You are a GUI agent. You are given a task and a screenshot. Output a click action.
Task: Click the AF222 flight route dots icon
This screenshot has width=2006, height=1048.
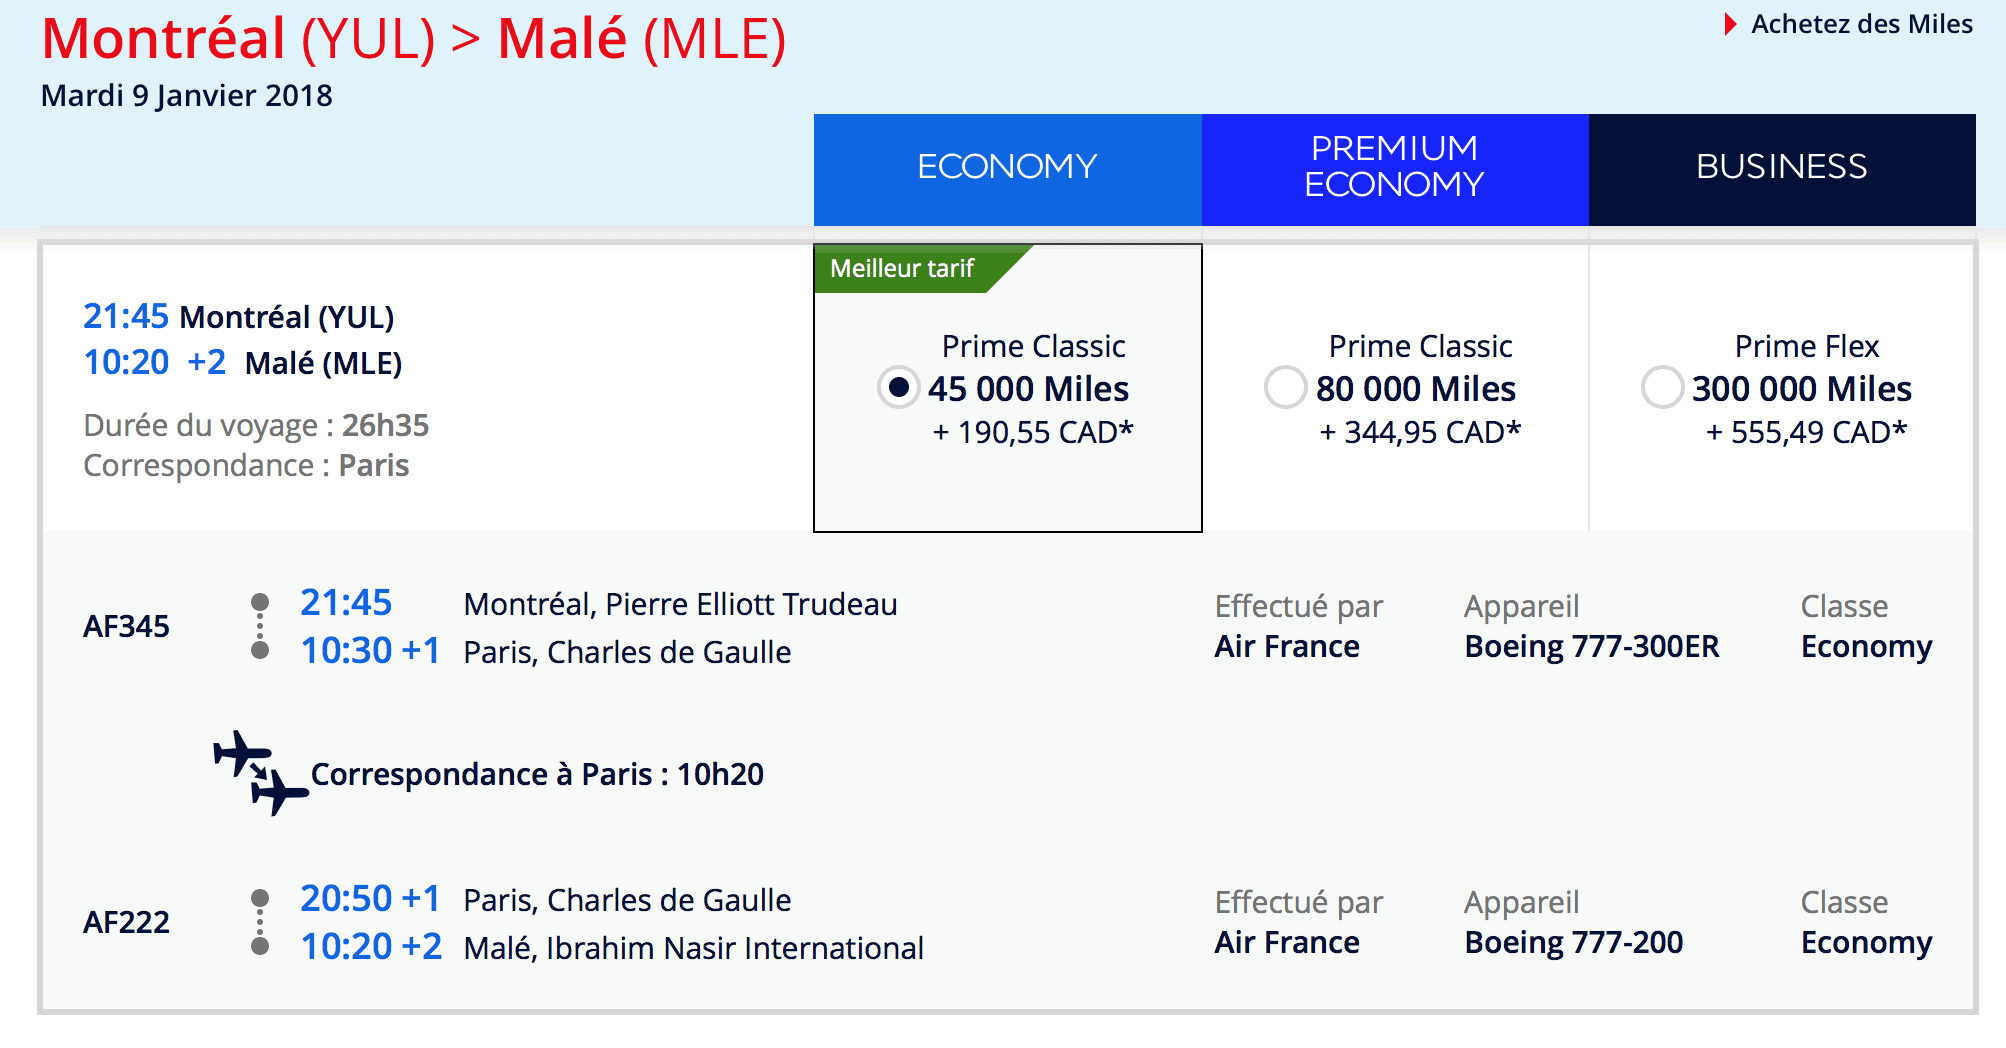click(x=260, y=922)
